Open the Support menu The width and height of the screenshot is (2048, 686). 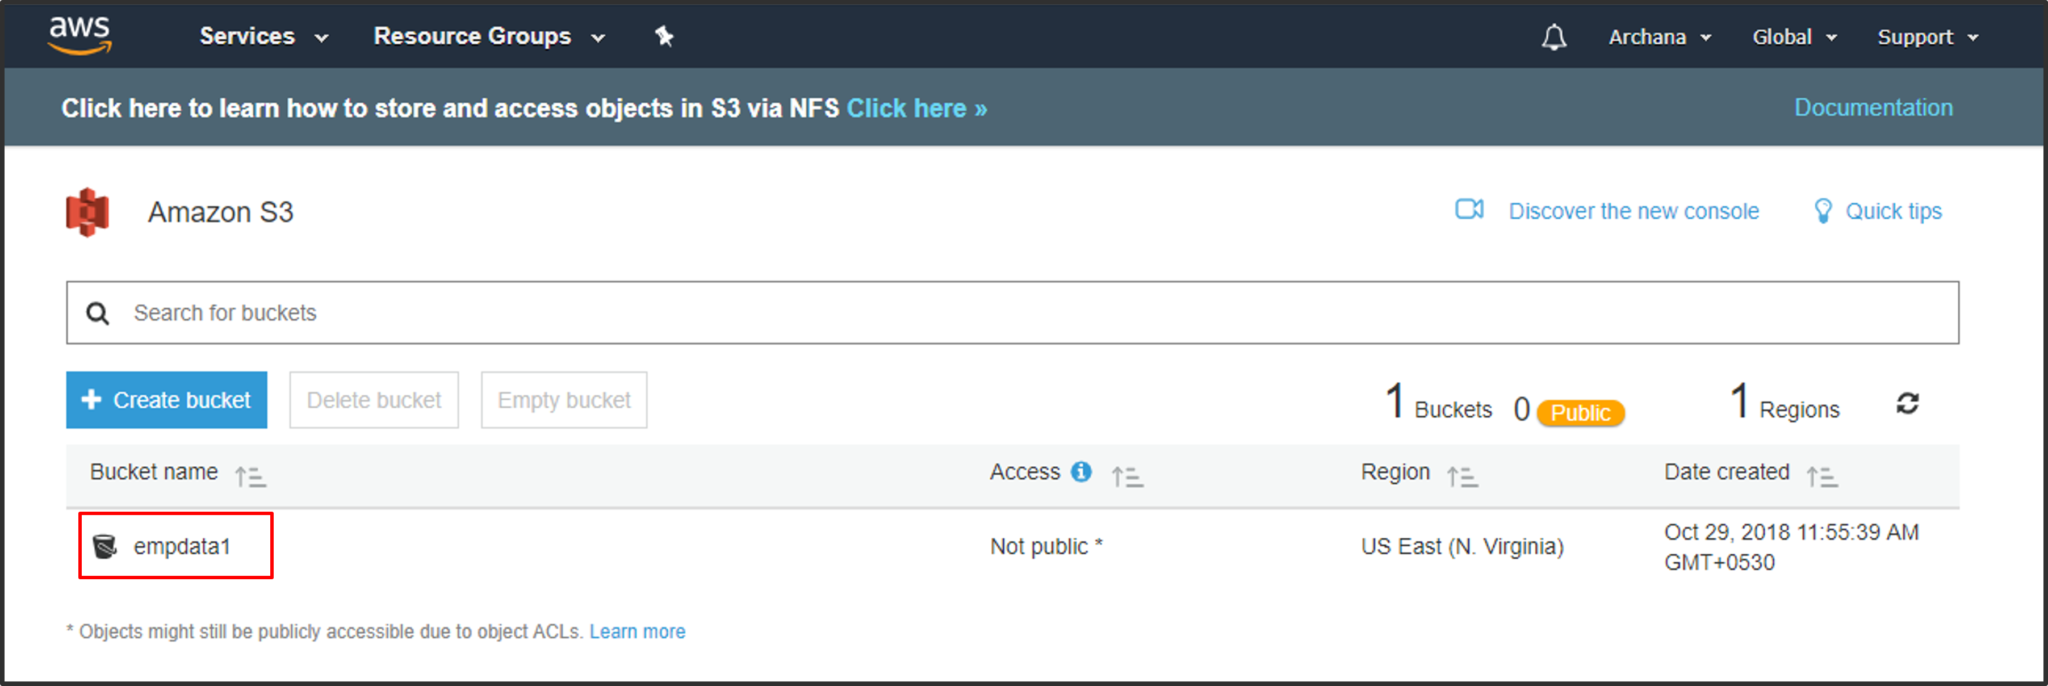tap(1928, 37)
